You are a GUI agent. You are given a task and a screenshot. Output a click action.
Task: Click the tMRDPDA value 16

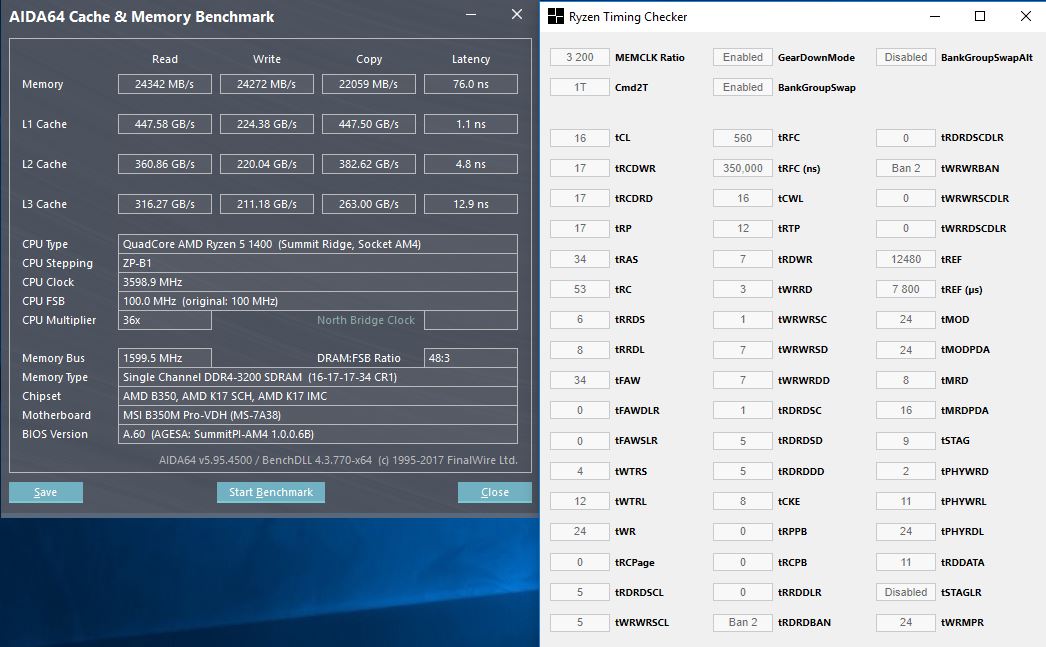click(x=906, y=410)
